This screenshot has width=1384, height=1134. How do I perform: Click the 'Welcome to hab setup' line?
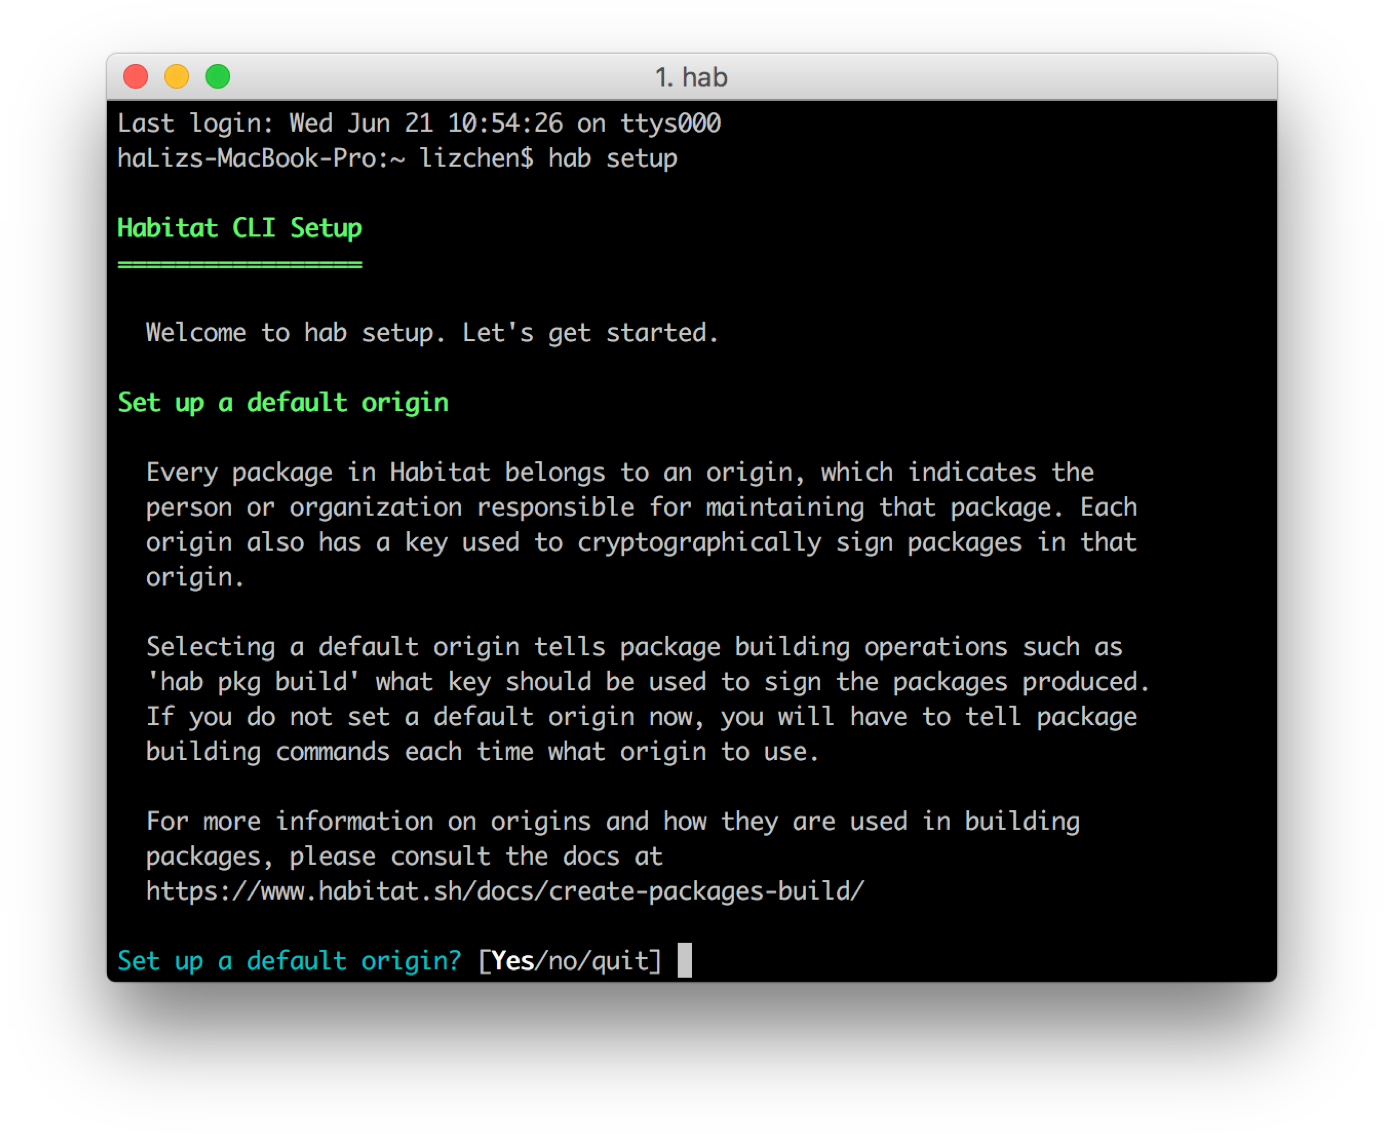click(x=432, y=332)
